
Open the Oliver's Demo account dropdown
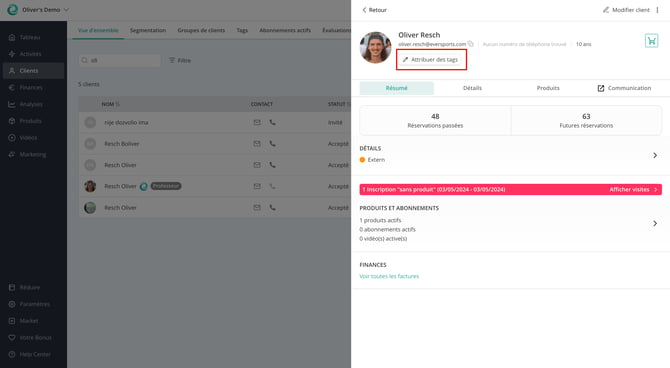click(45, 10)
